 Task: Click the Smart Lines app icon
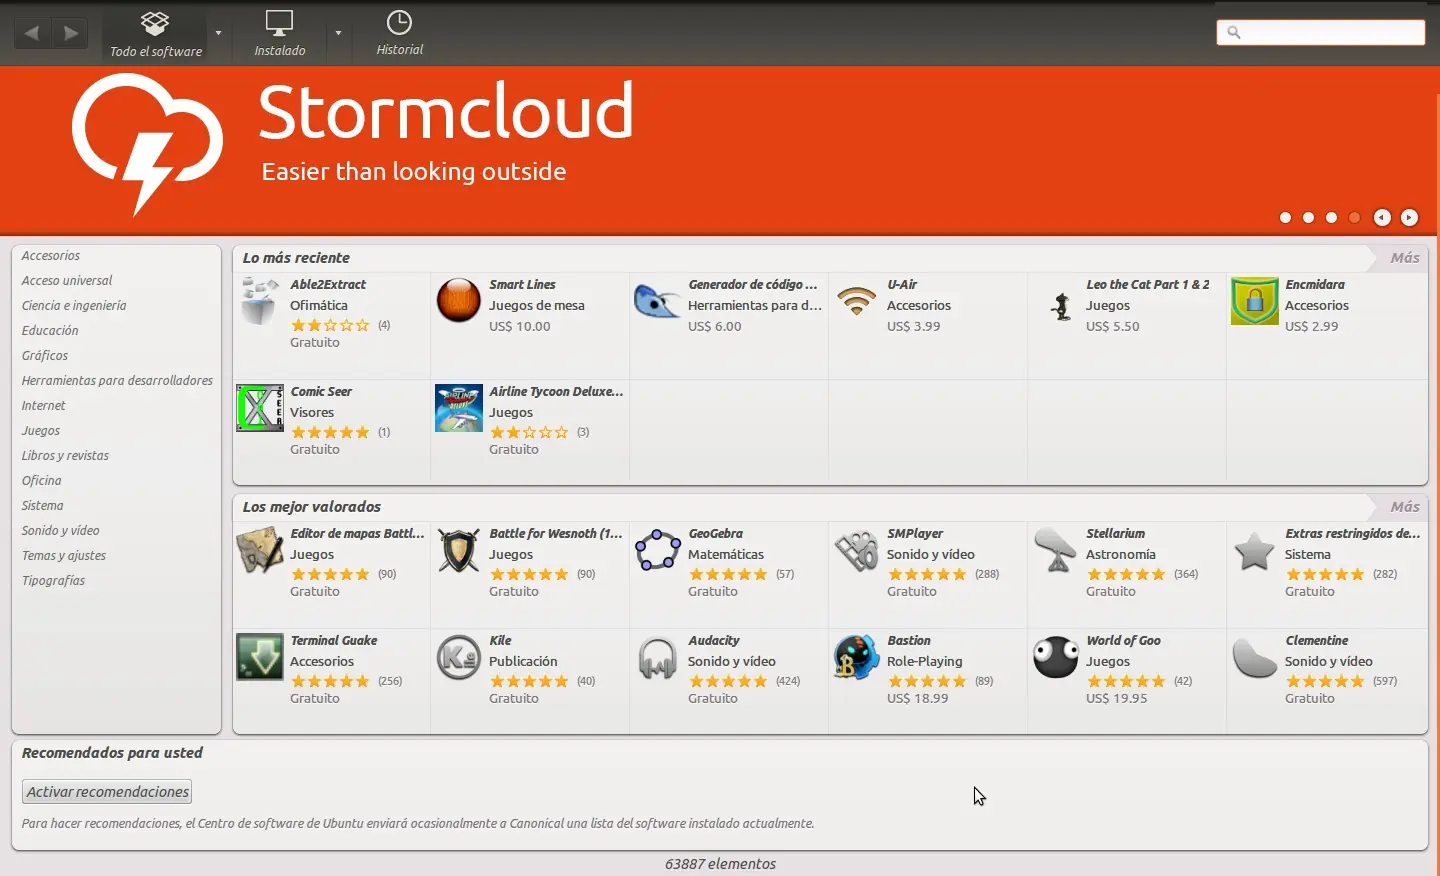[460, 301]
